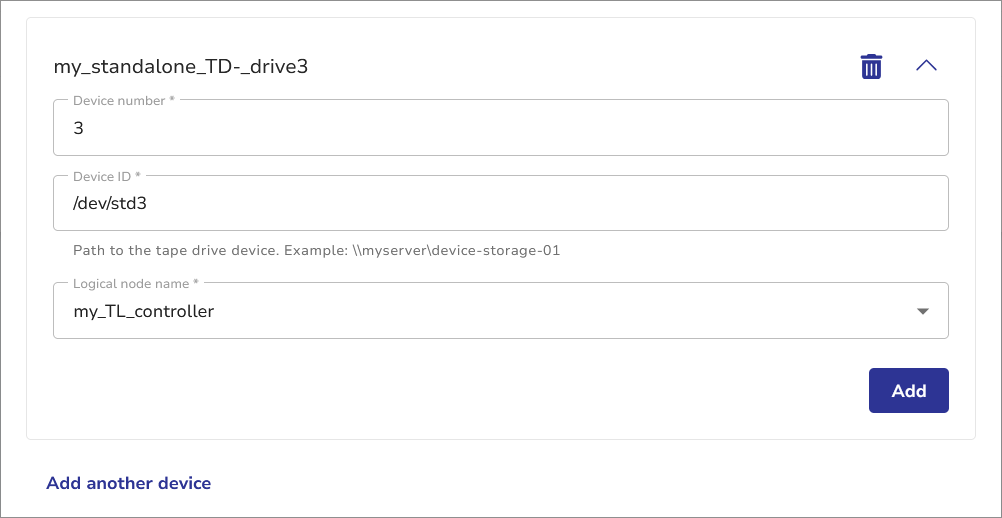This screenshot has height=518, width=1002.
Task: Click the Add another device link
Action: (129, 483)
